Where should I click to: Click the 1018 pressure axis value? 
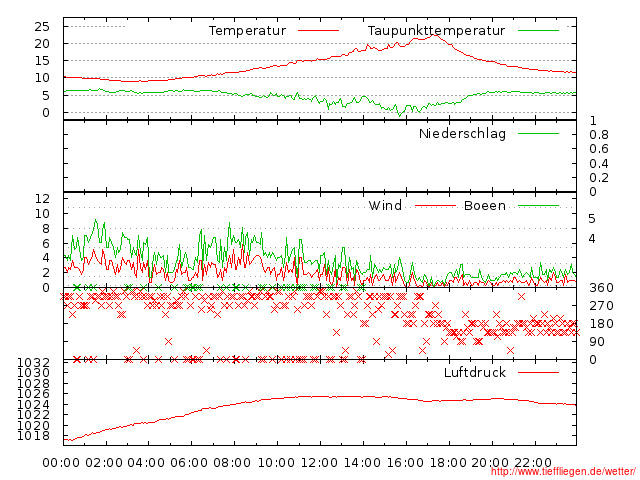click(33, 436)
